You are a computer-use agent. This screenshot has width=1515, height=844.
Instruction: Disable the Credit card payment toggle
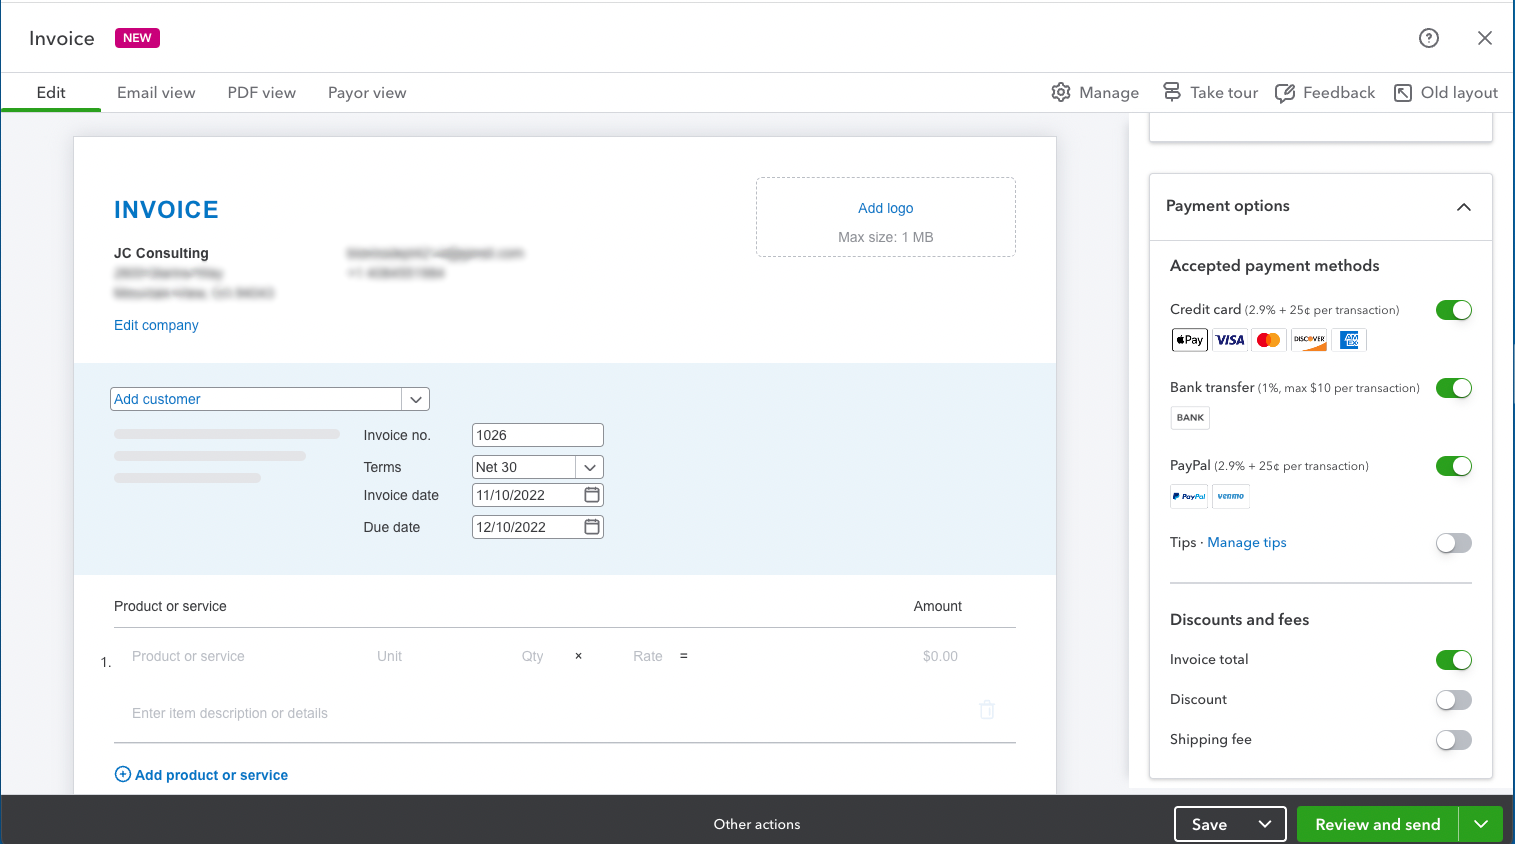[x=1453, y=309]
